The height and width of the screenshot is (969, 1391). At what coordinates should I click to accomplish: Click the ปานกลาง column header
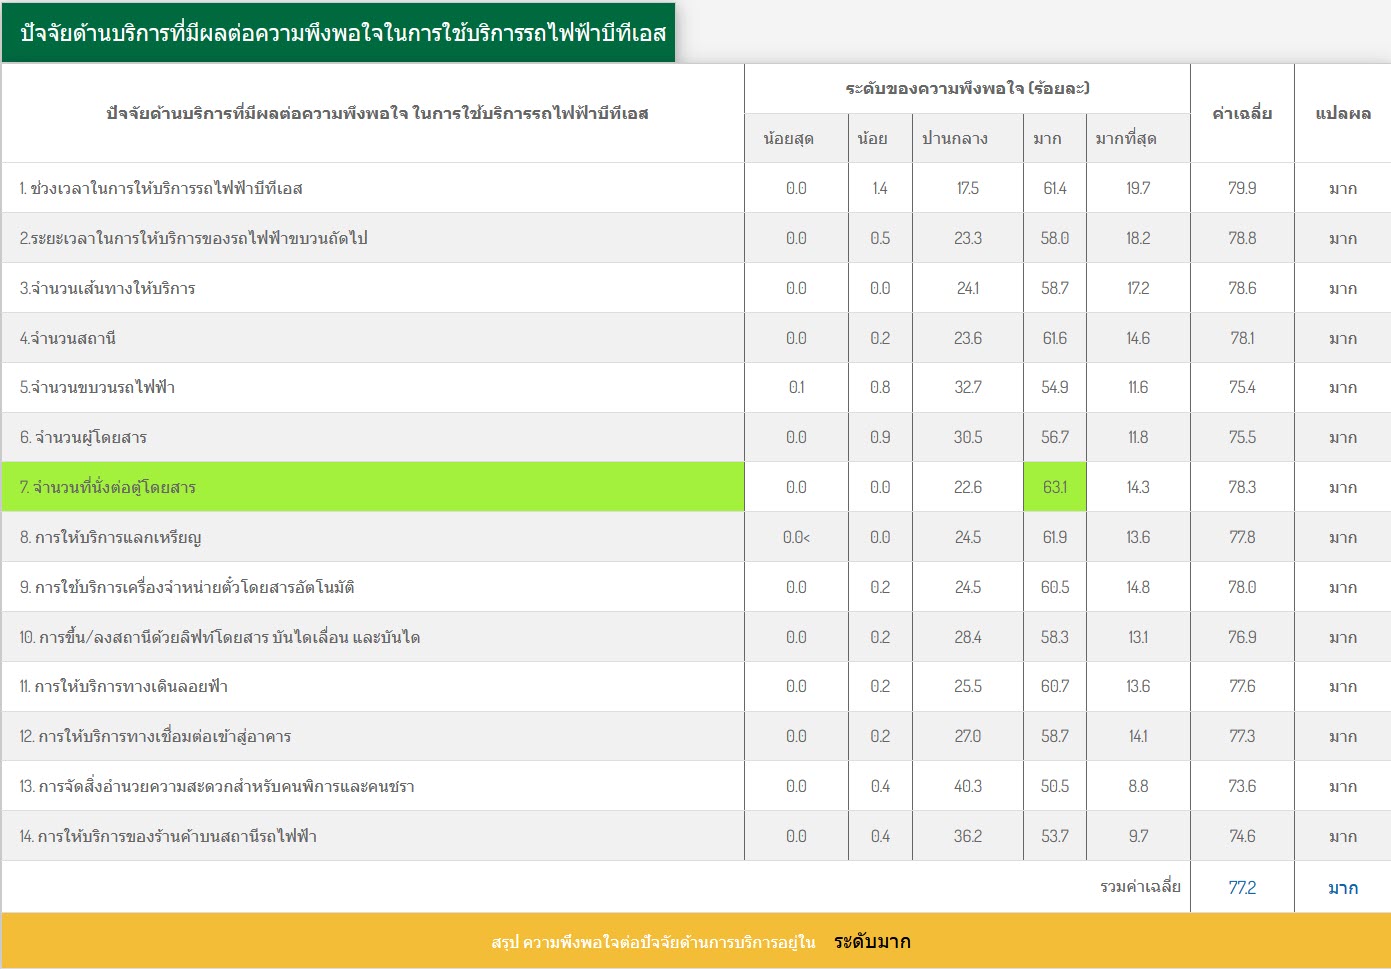(x=954, y=139)
